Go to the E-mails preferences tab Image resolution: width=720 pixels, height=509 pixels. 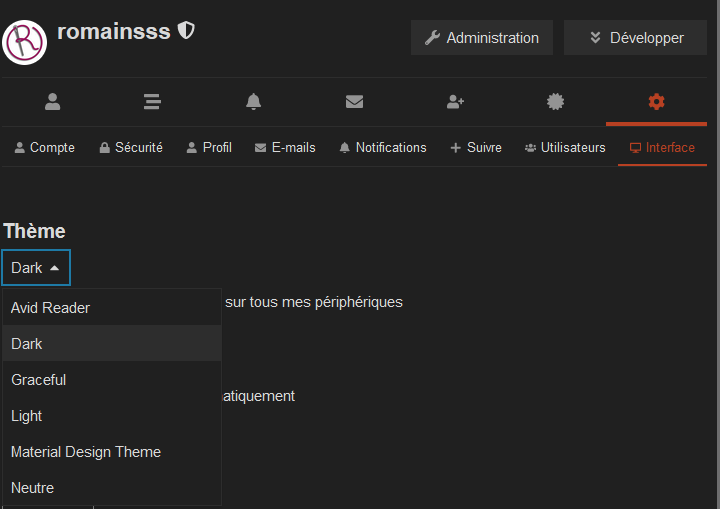[285, 147]
